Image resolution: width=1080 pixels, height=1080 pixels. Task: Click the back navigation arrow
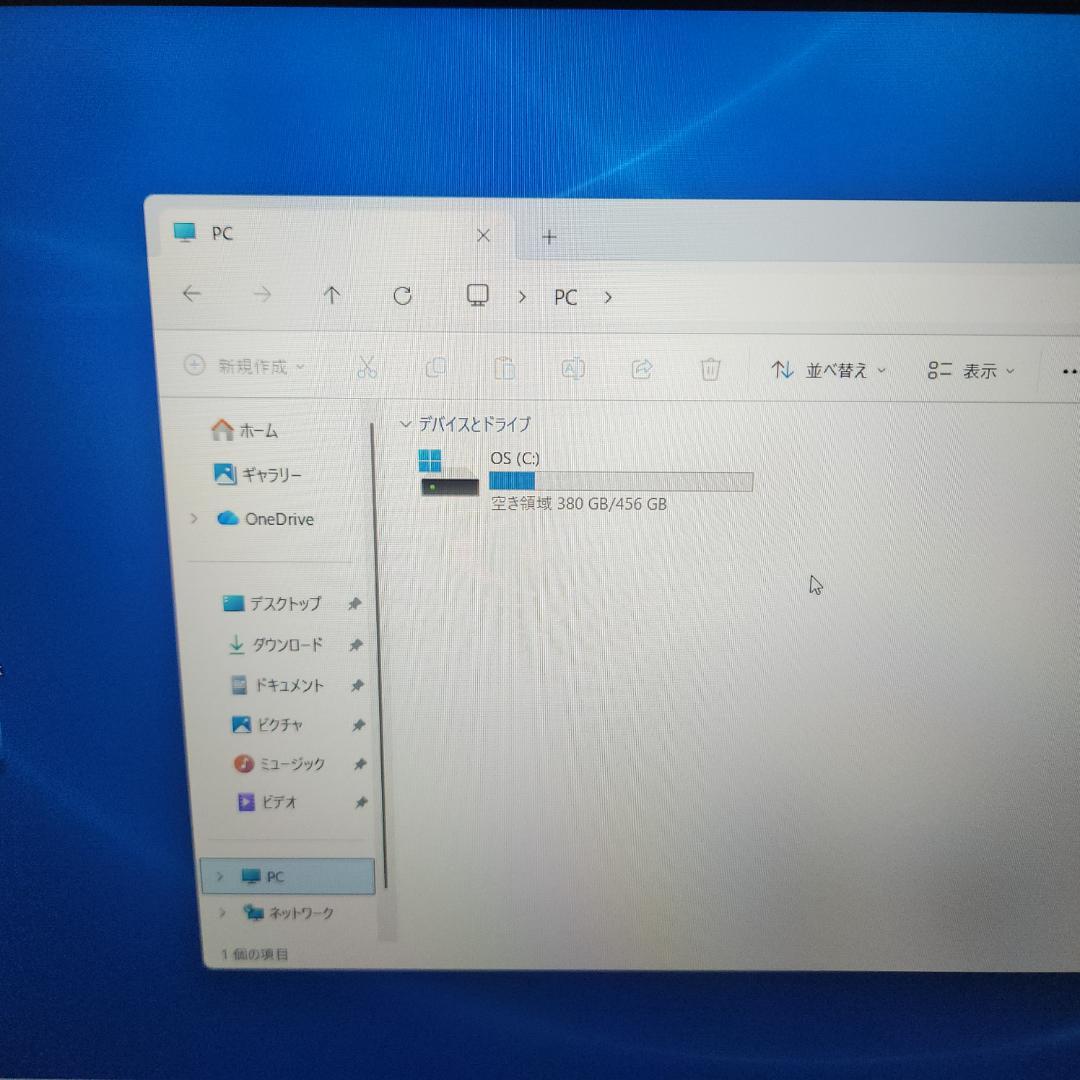point(191,294)
